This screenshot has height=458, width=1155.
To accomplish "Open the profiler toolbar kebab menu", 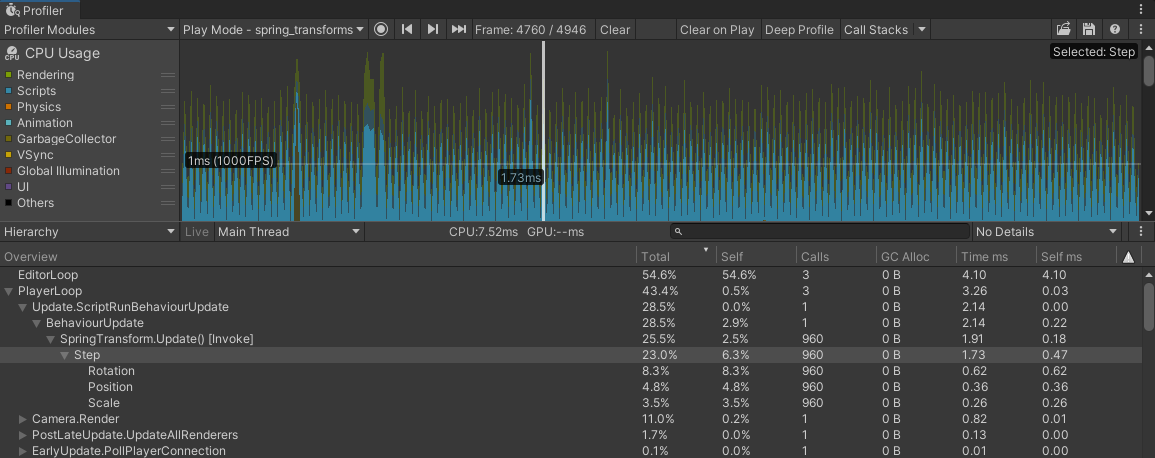I will [1141, 29].
